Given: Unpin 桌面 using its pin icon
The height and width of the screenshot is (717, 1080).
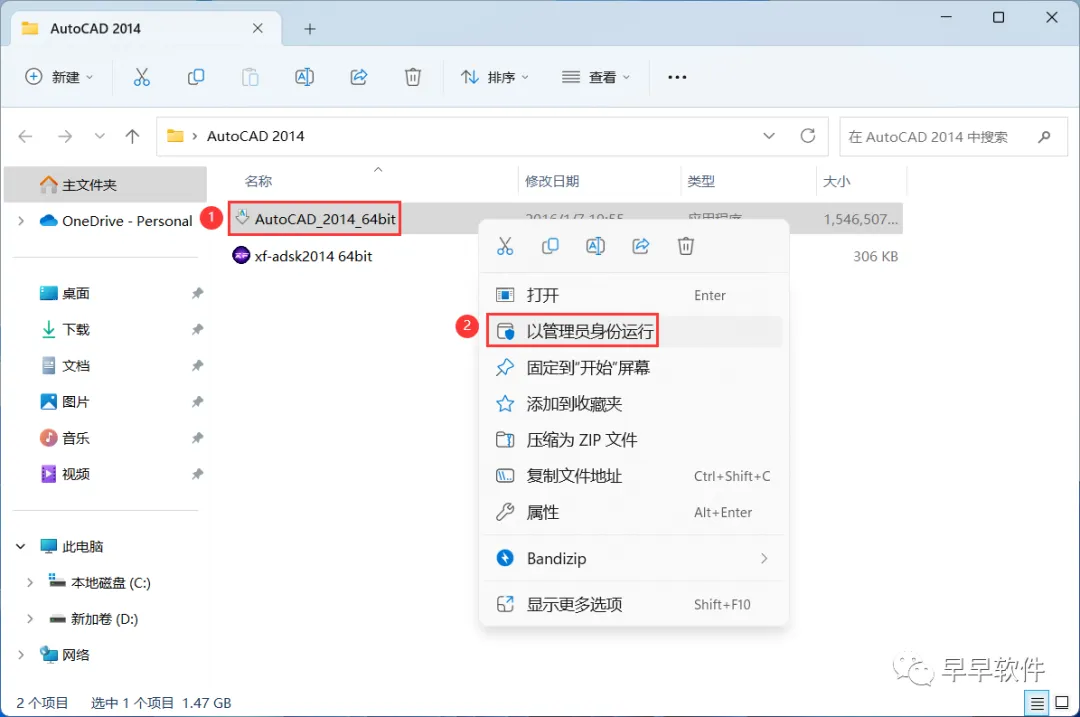Looking at the screenshot, I should tap(197, 293).
